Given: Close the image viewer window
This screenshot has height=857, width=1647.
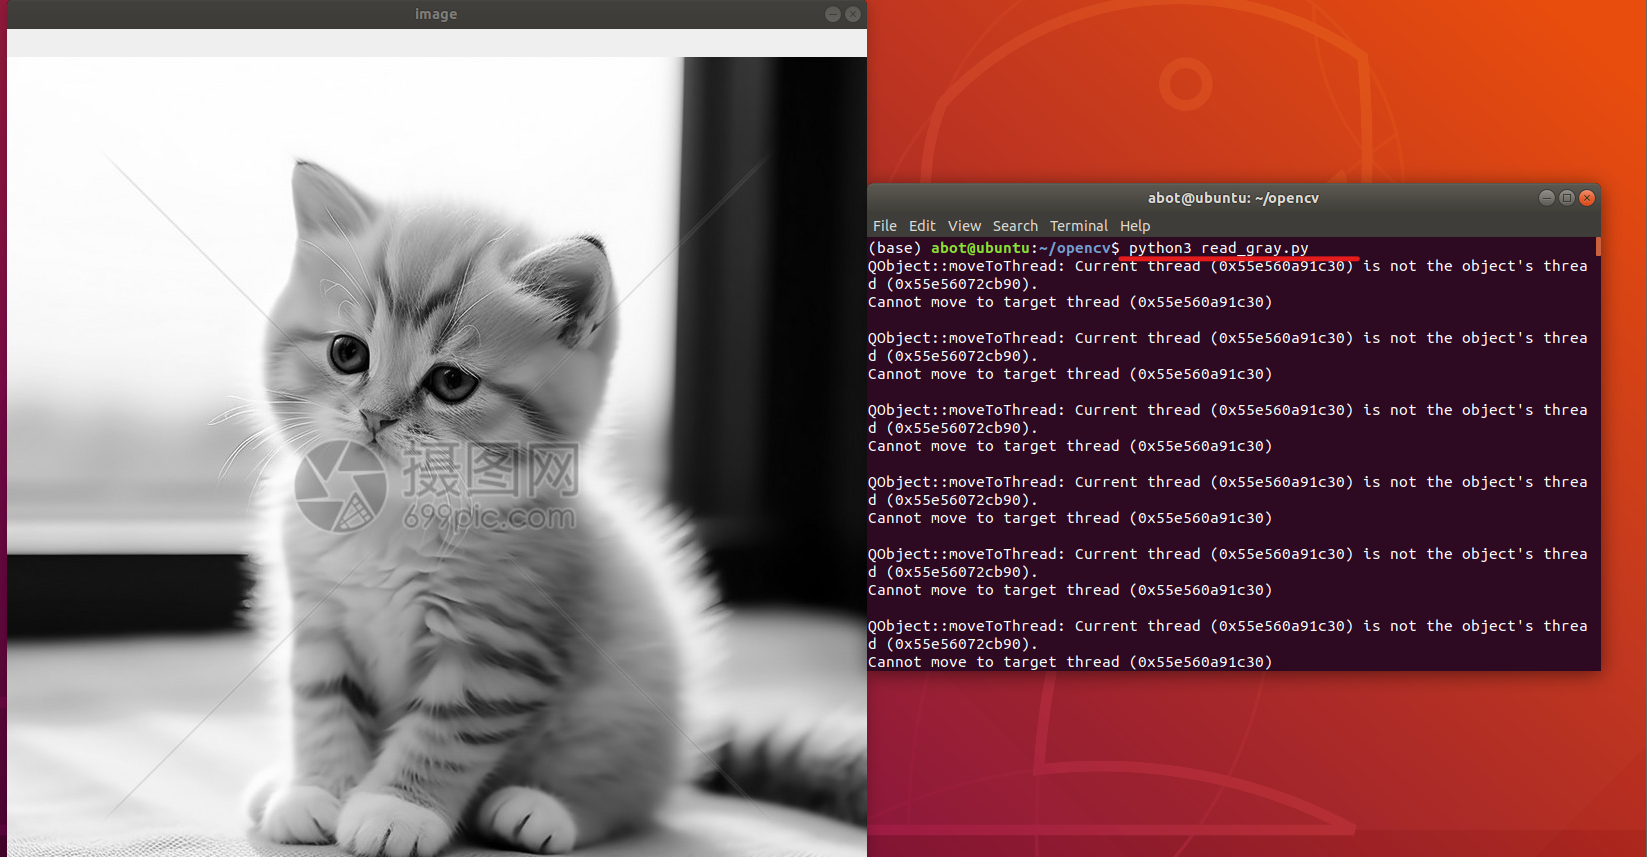Looking at the screenshot, I should tap(852, 14).
